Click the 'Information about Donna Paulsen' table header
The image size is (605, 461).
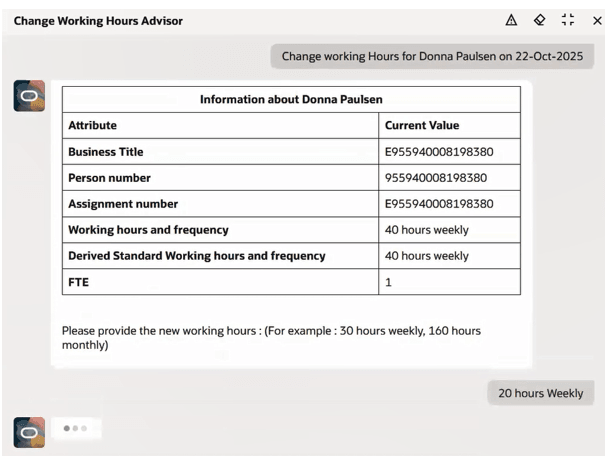pyautogui.click(x=291, y=100)
